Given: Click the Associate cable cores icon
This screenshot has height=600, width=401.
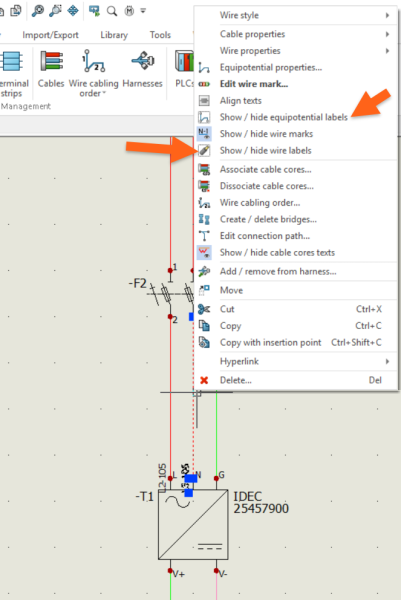Looking at the screenshot, I should 204,170.
